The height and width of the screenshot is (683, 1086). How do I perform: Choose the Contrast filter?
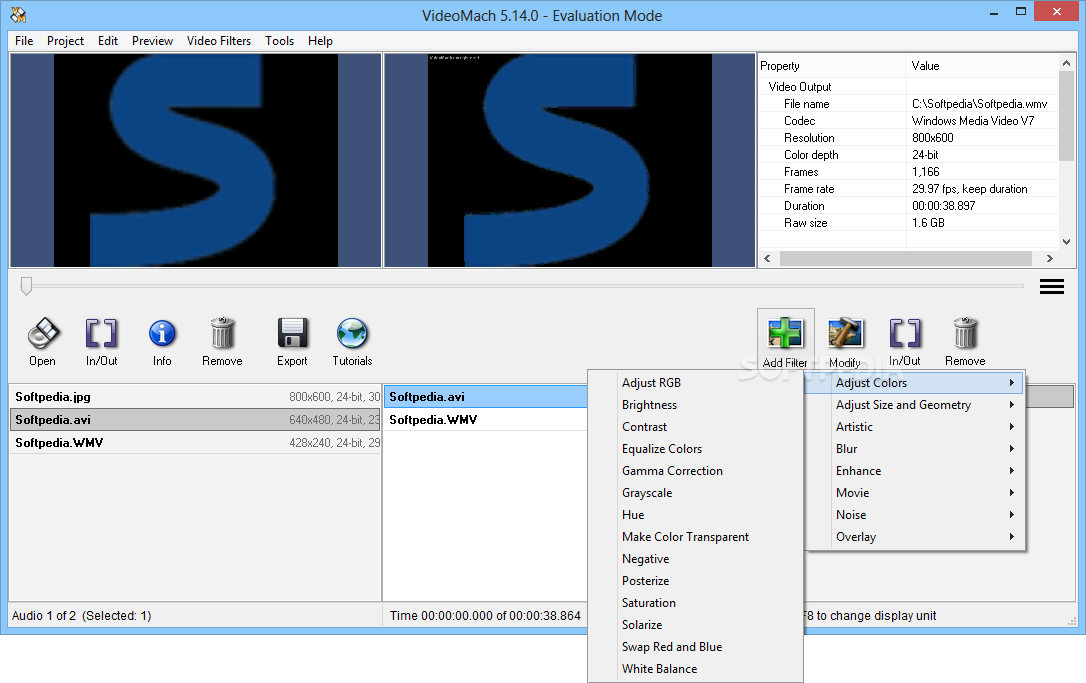pos(695,427)
